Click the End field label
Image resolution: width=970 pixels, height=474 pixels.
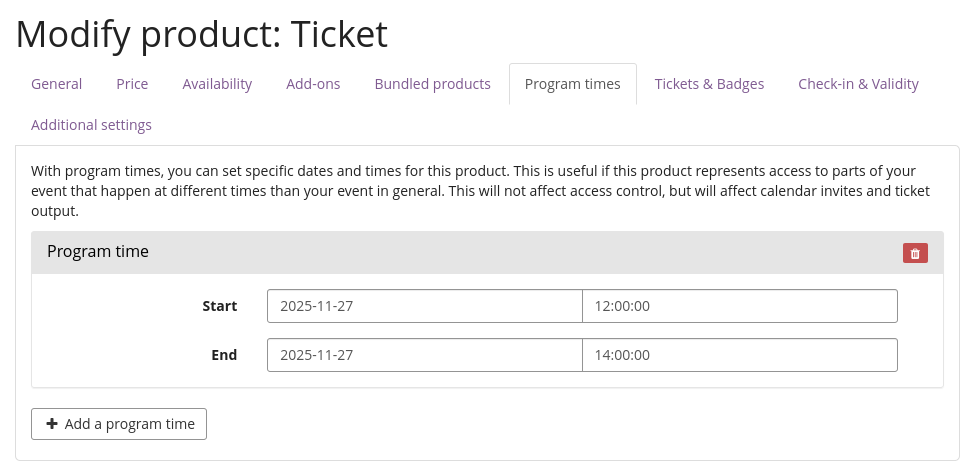[x=223, y=355]
